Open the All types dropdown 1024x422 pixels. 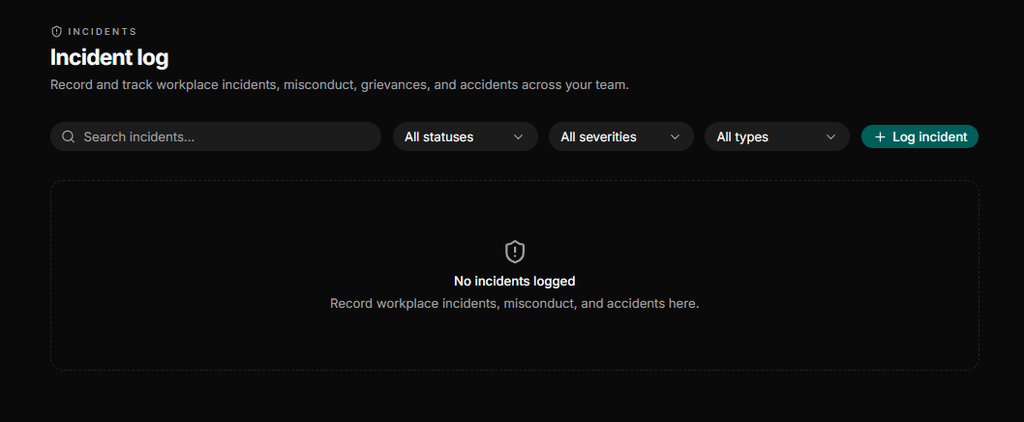click(x=777, y=137)
